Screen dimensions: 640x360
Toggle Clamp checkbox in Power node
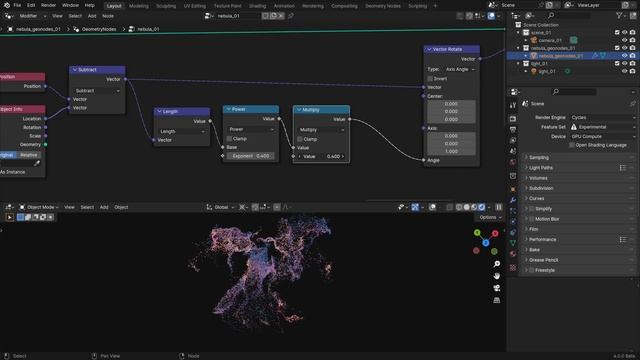pyautogui.click(x=229, y=139)
